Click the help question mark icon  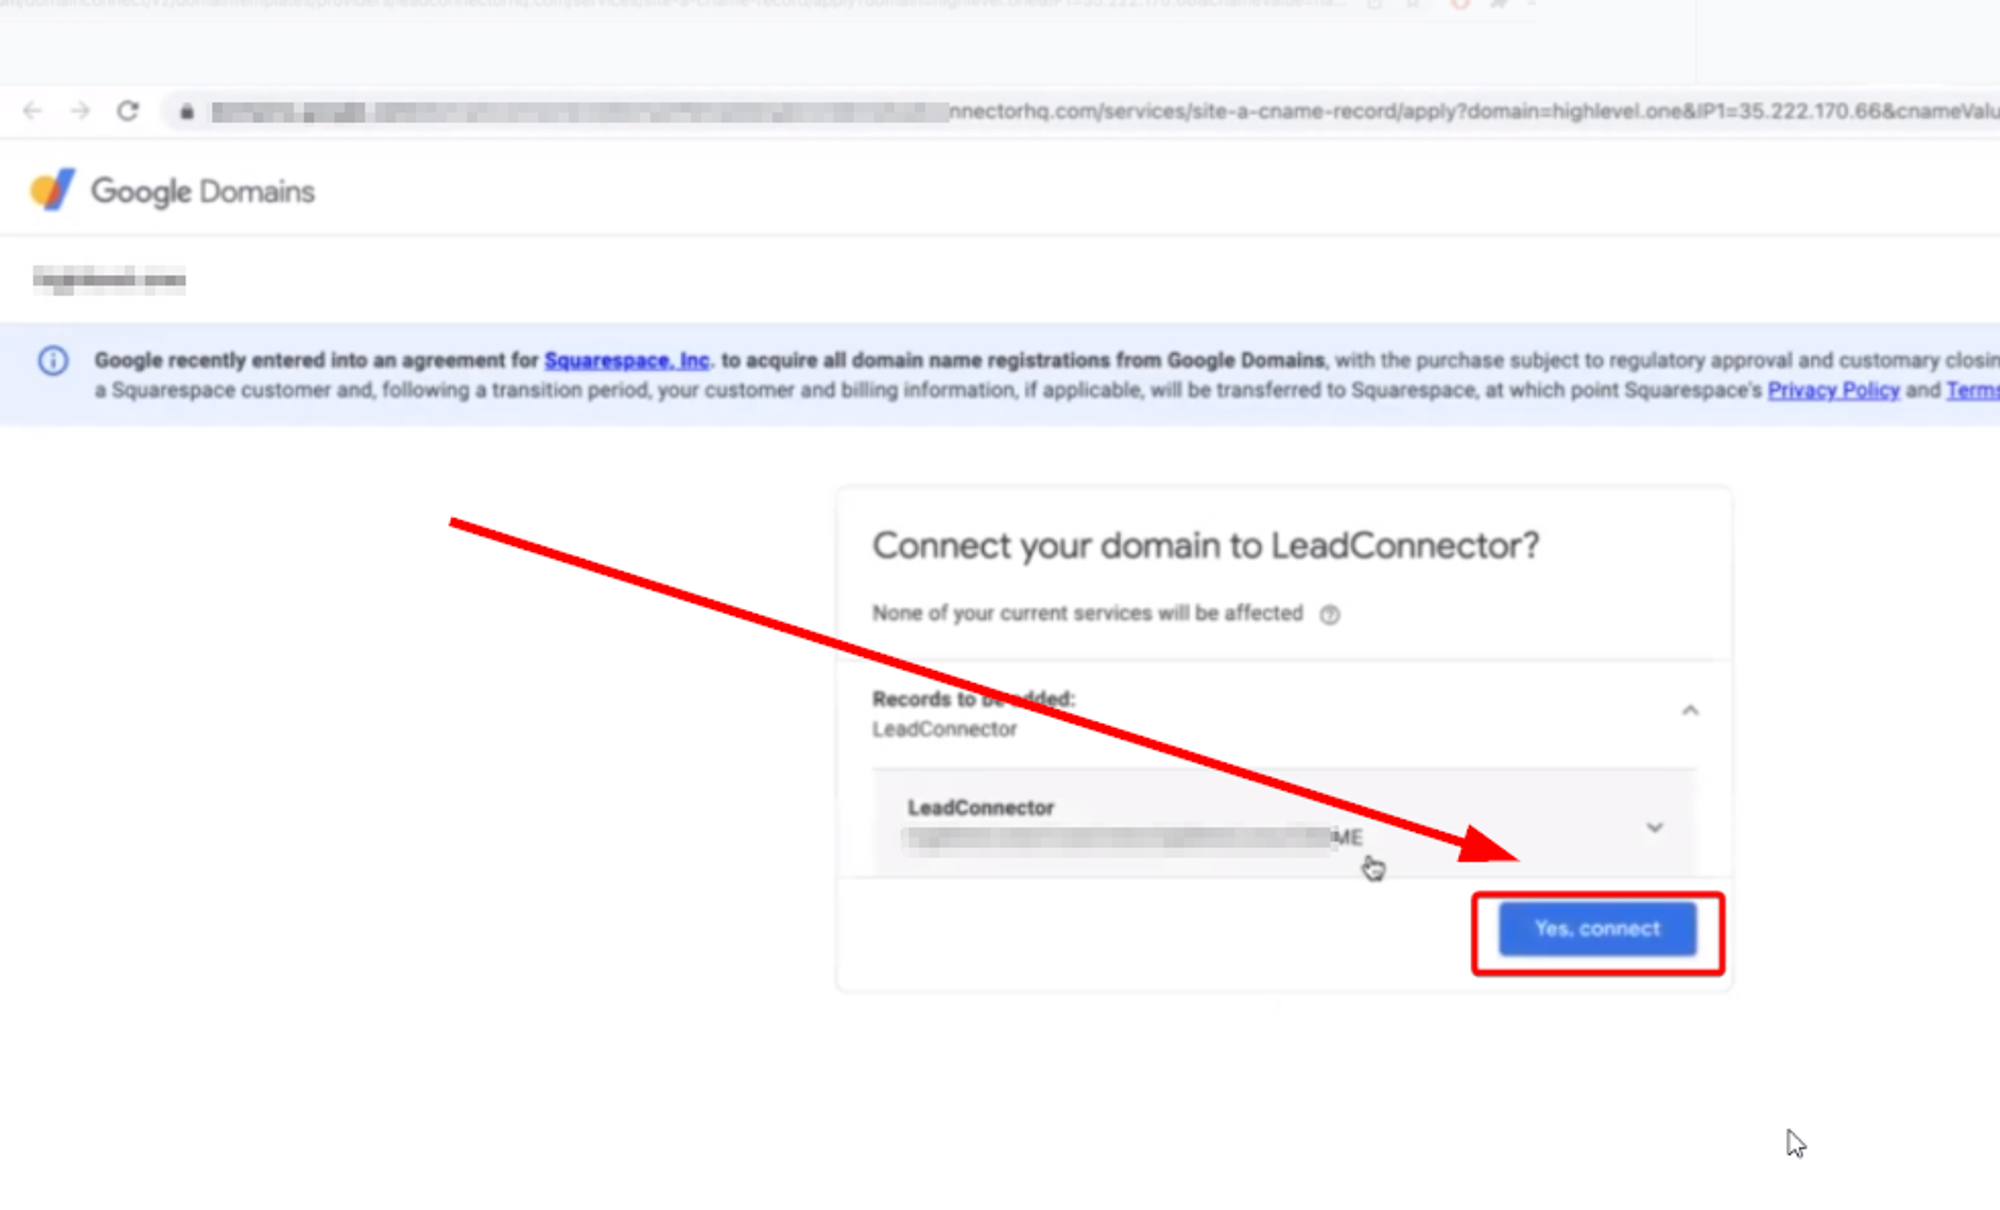pos(1329,615)
